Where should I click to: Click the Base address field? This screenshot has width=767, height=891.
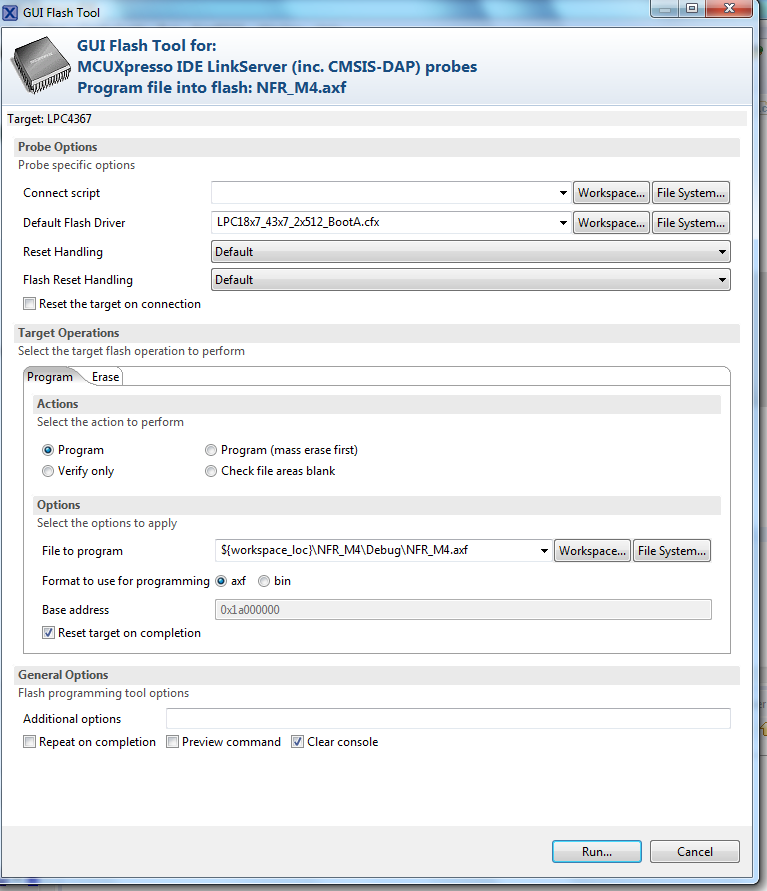point(463,610)
